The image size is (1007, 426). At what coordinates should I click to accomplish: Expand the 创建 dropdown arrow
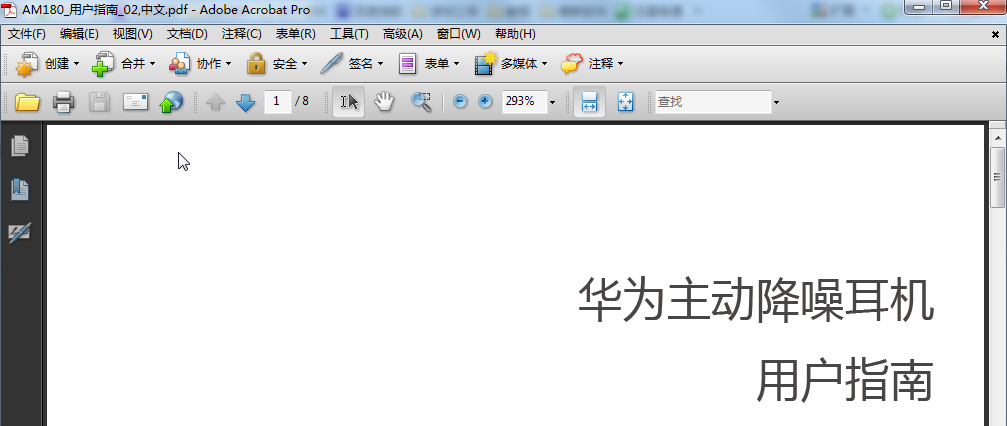pos(76,64)
